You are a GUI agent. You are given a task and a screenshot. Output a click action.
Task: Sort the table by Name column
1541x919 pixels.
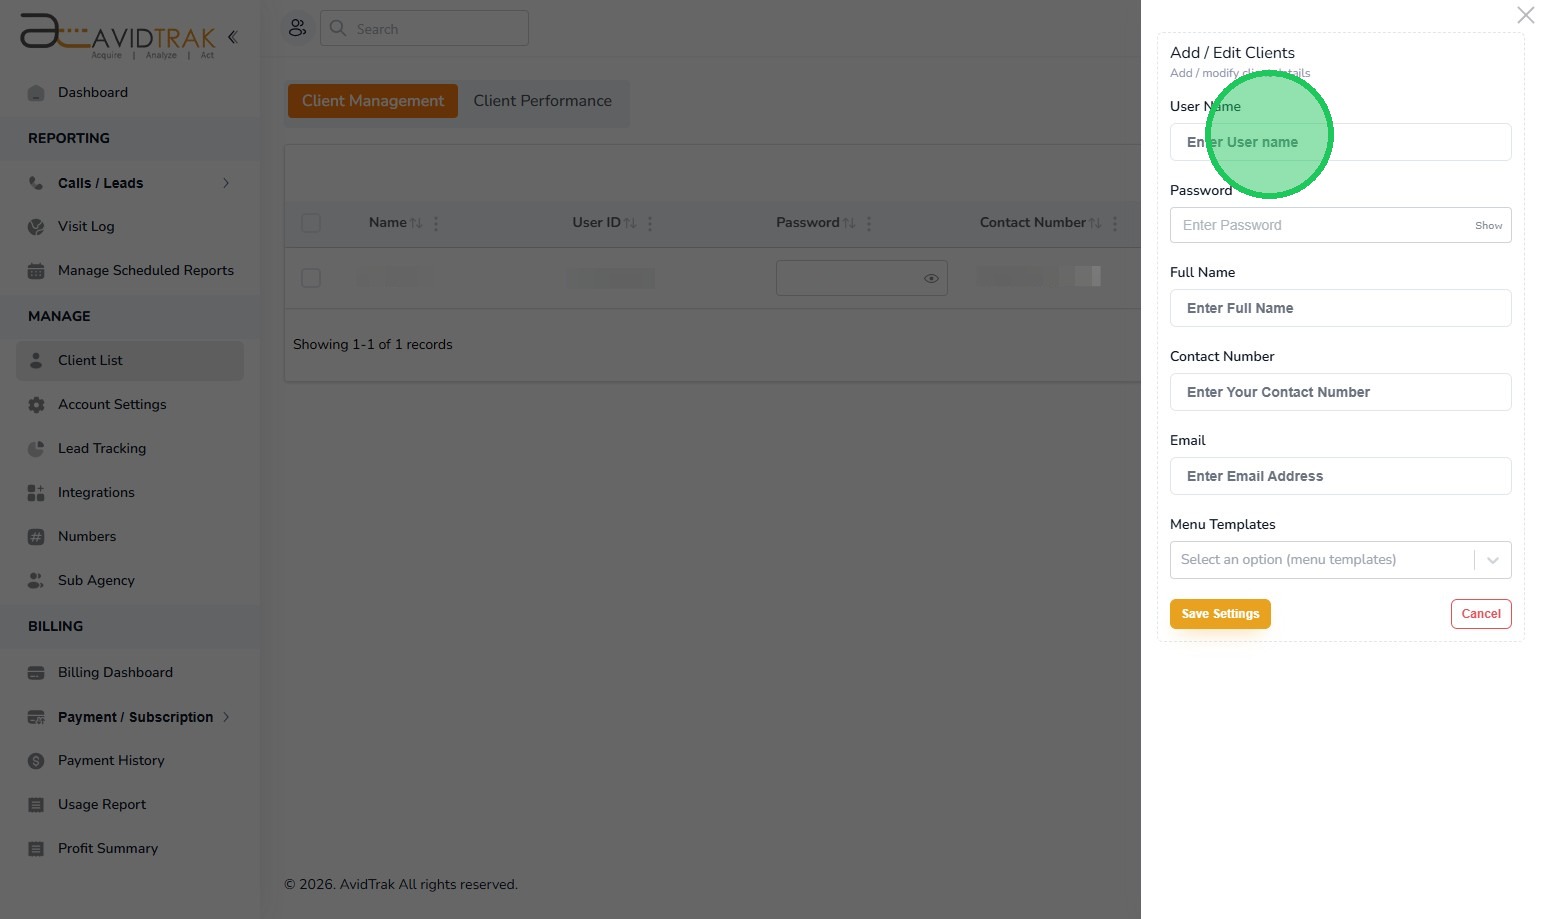pos(416,223)
